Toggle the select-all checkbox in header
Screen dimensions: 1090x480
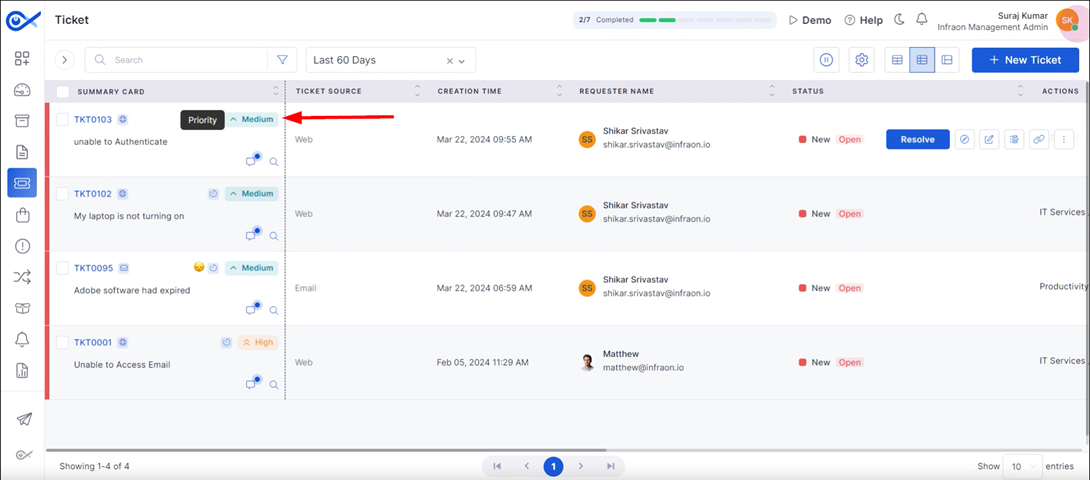tap(62, 92)
